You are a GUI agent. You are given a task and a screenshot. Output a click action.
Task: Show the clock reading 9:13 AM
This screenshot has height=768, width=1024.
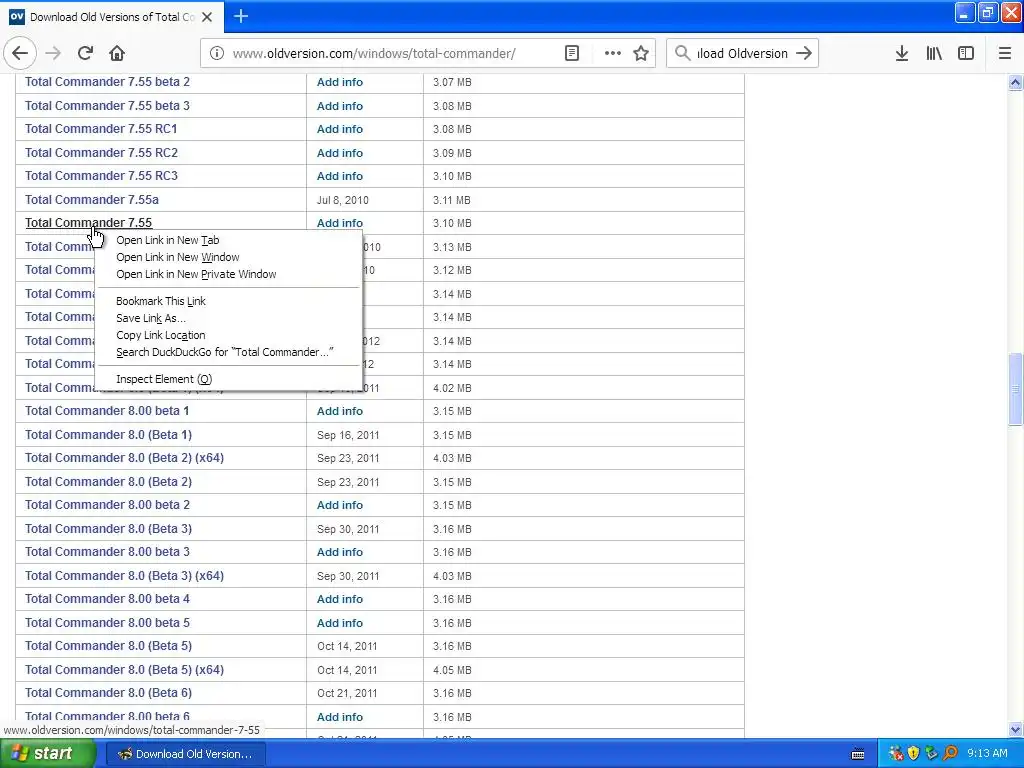(x=987, y=754)
